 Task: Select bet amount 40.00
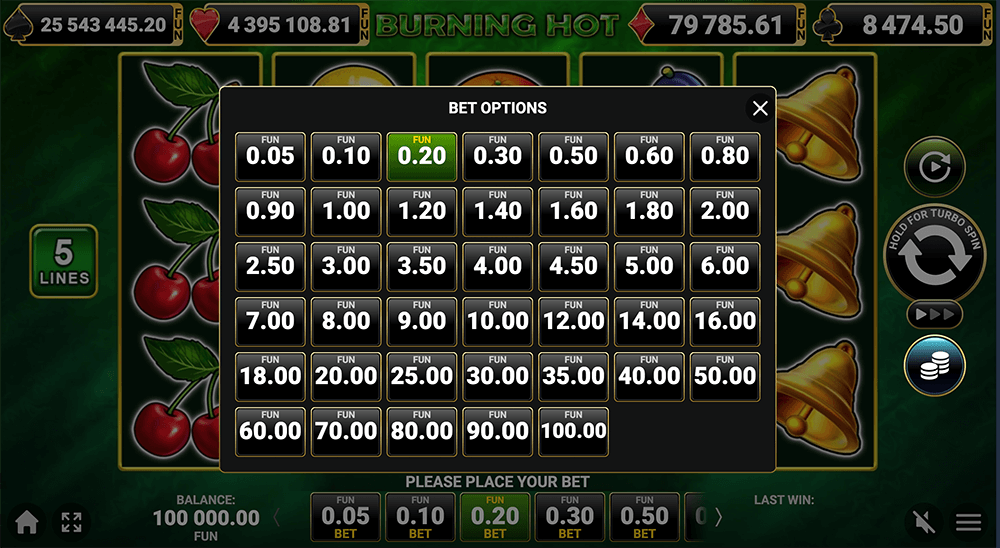click(649, 376)
